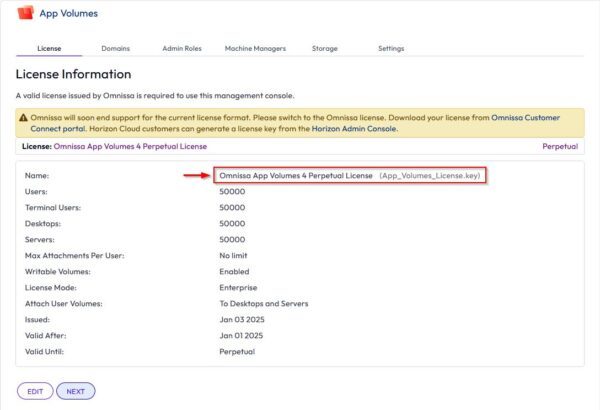Click the 'Users:' label
600x410 pixels.
[x=36, y=191]
